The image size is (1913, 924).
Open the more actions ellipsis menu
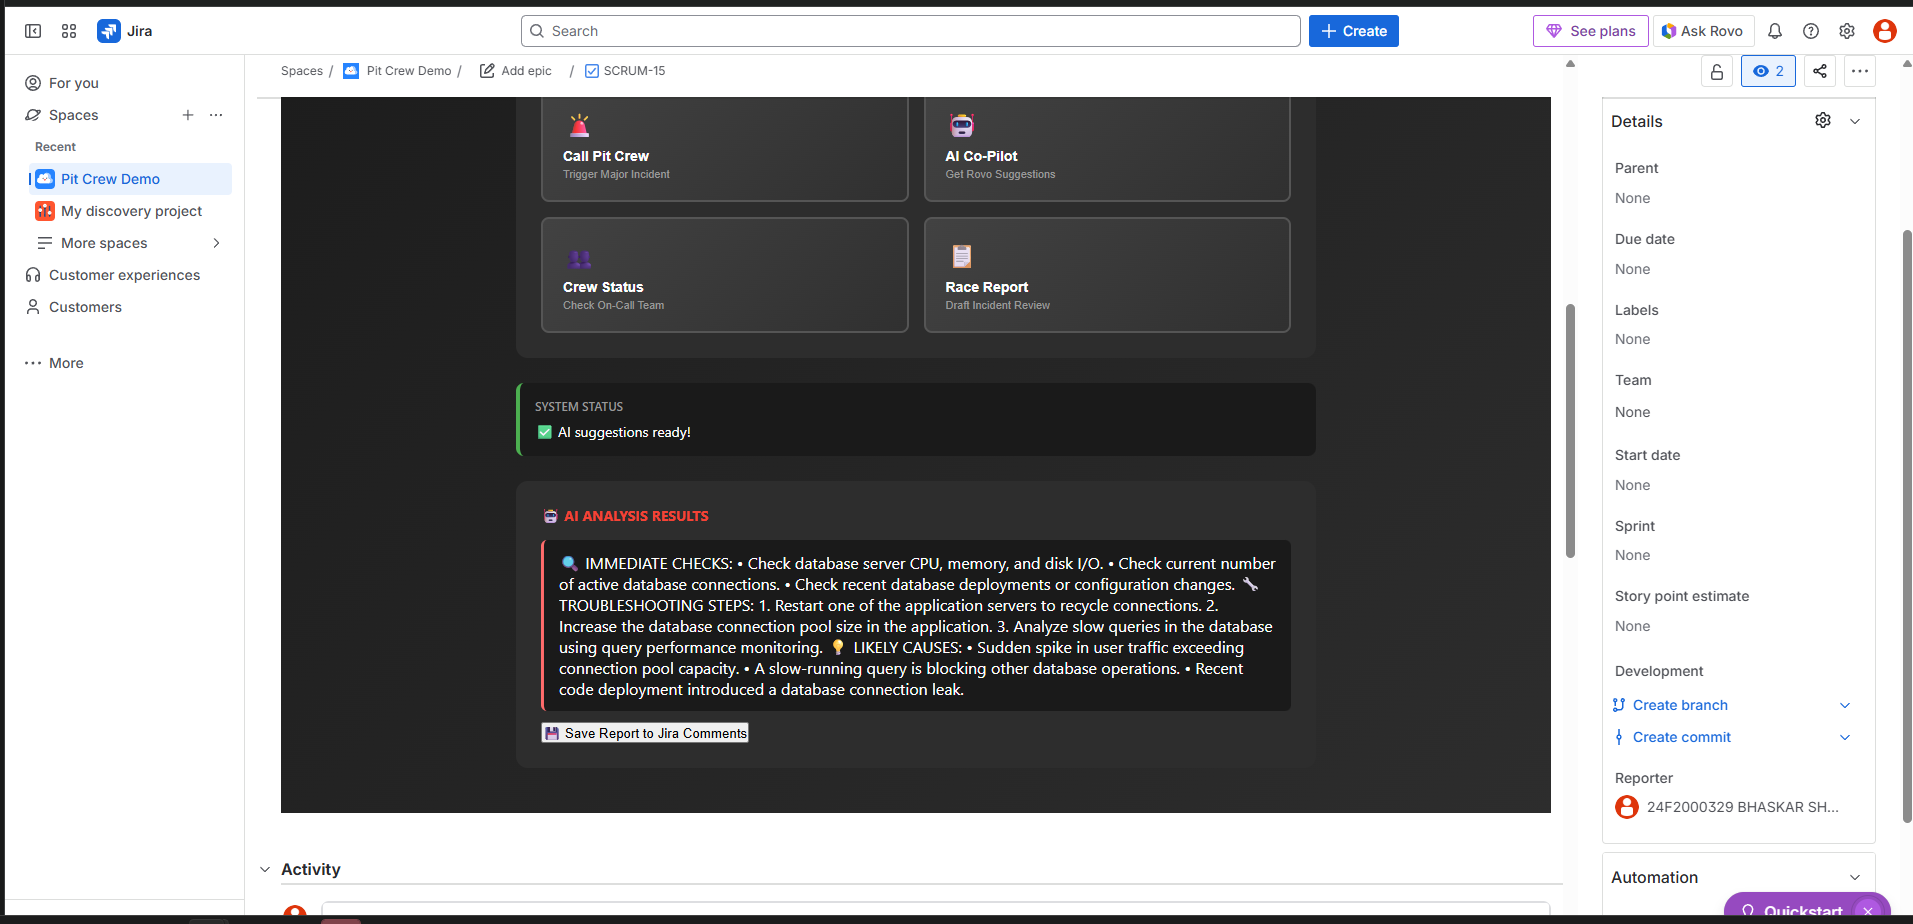coord(1860,71)
